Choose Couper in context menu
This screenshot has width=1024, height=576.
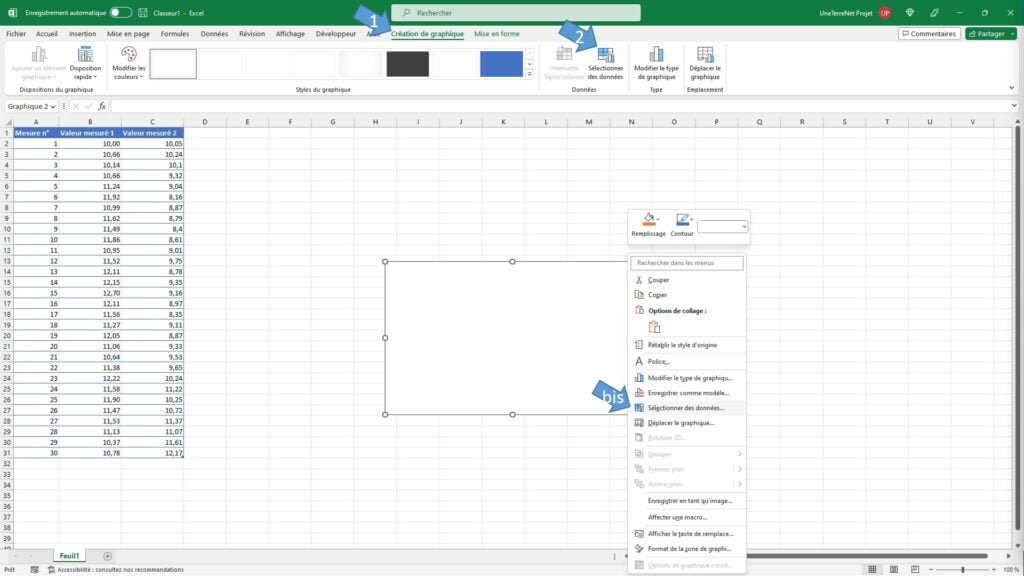pyautogui.click(x=686, y=280)
